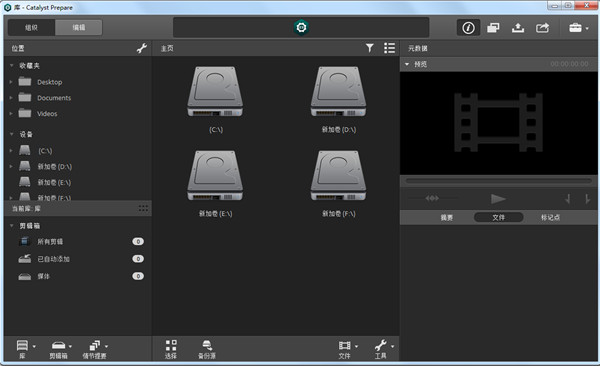Click the preview video area
The width and height of the screenshot is (600, 366).
pyautogui.click(x=499, y=123)
